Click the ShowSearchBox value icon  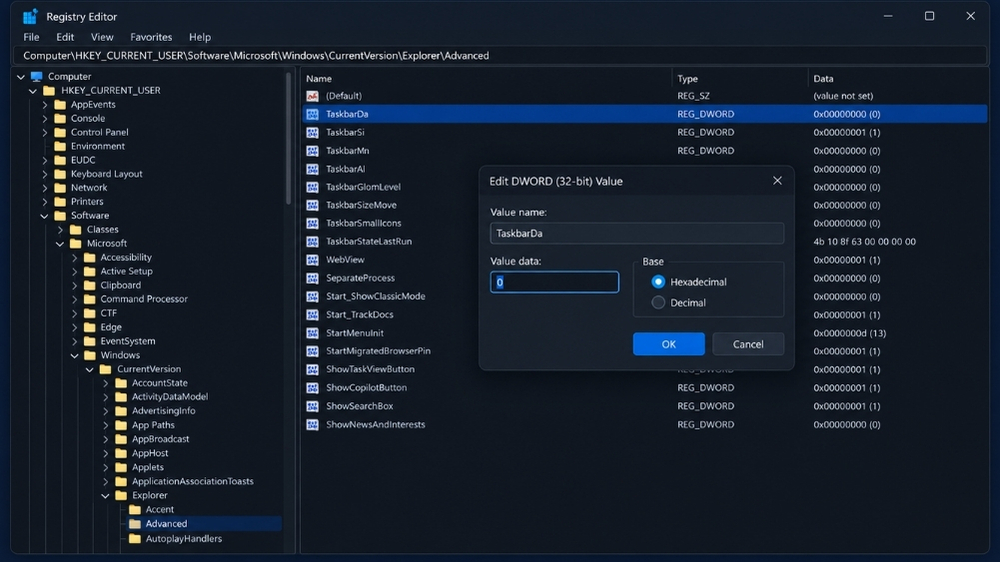pyautogui.click(x=312, y=406)
